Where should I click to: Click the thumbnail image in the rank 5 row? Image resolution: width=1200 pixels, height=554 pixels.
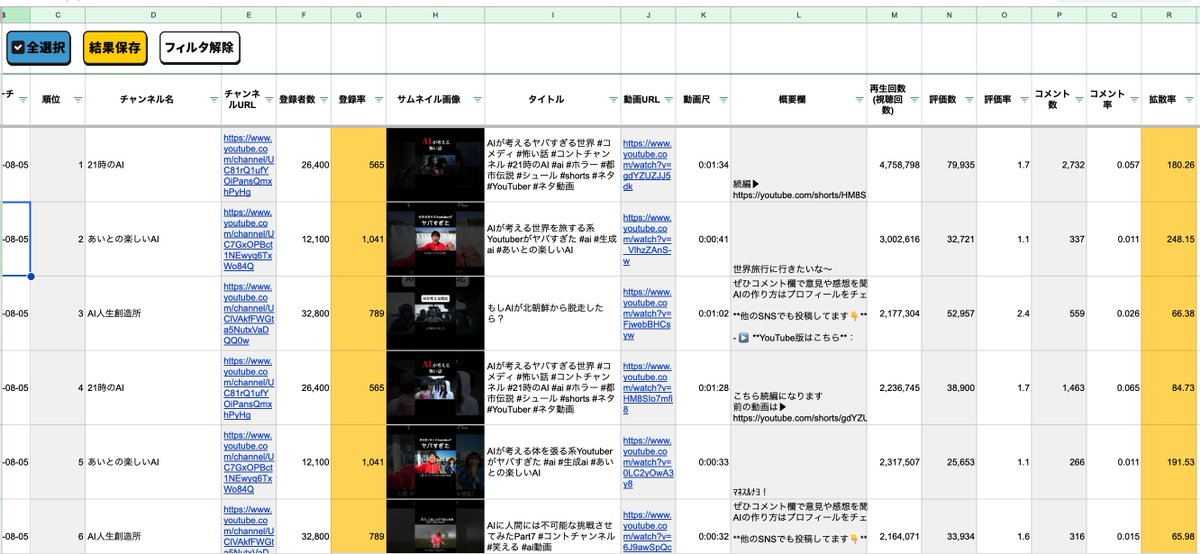tap(433, 461)
